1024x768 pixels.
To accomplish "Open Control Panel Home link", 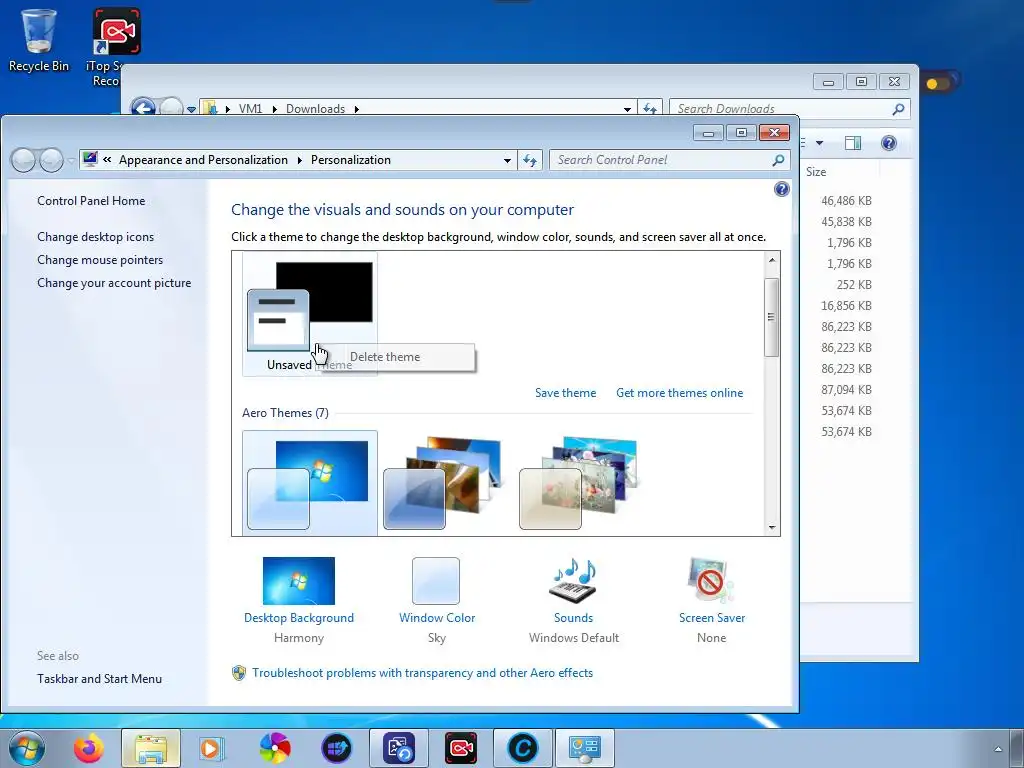I will coord(91,200).
